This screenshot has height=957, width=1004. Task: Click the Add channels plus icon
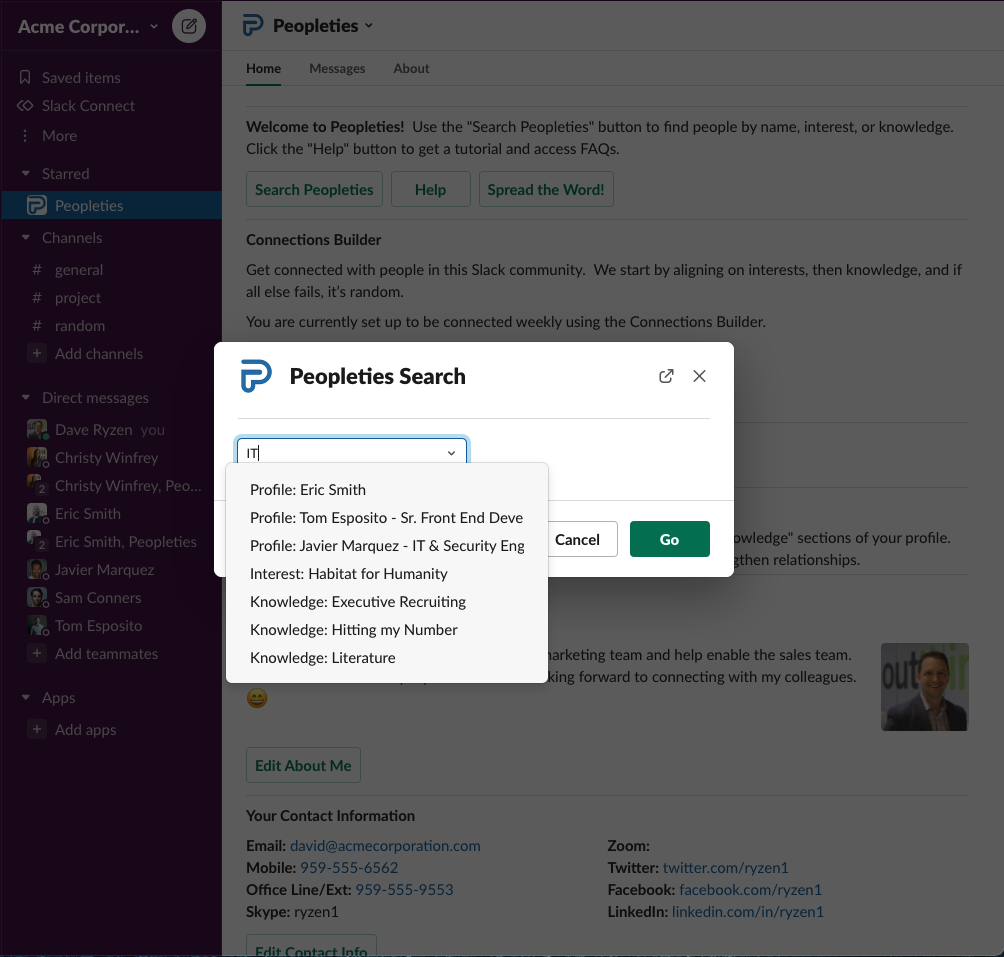click(36, 353)
